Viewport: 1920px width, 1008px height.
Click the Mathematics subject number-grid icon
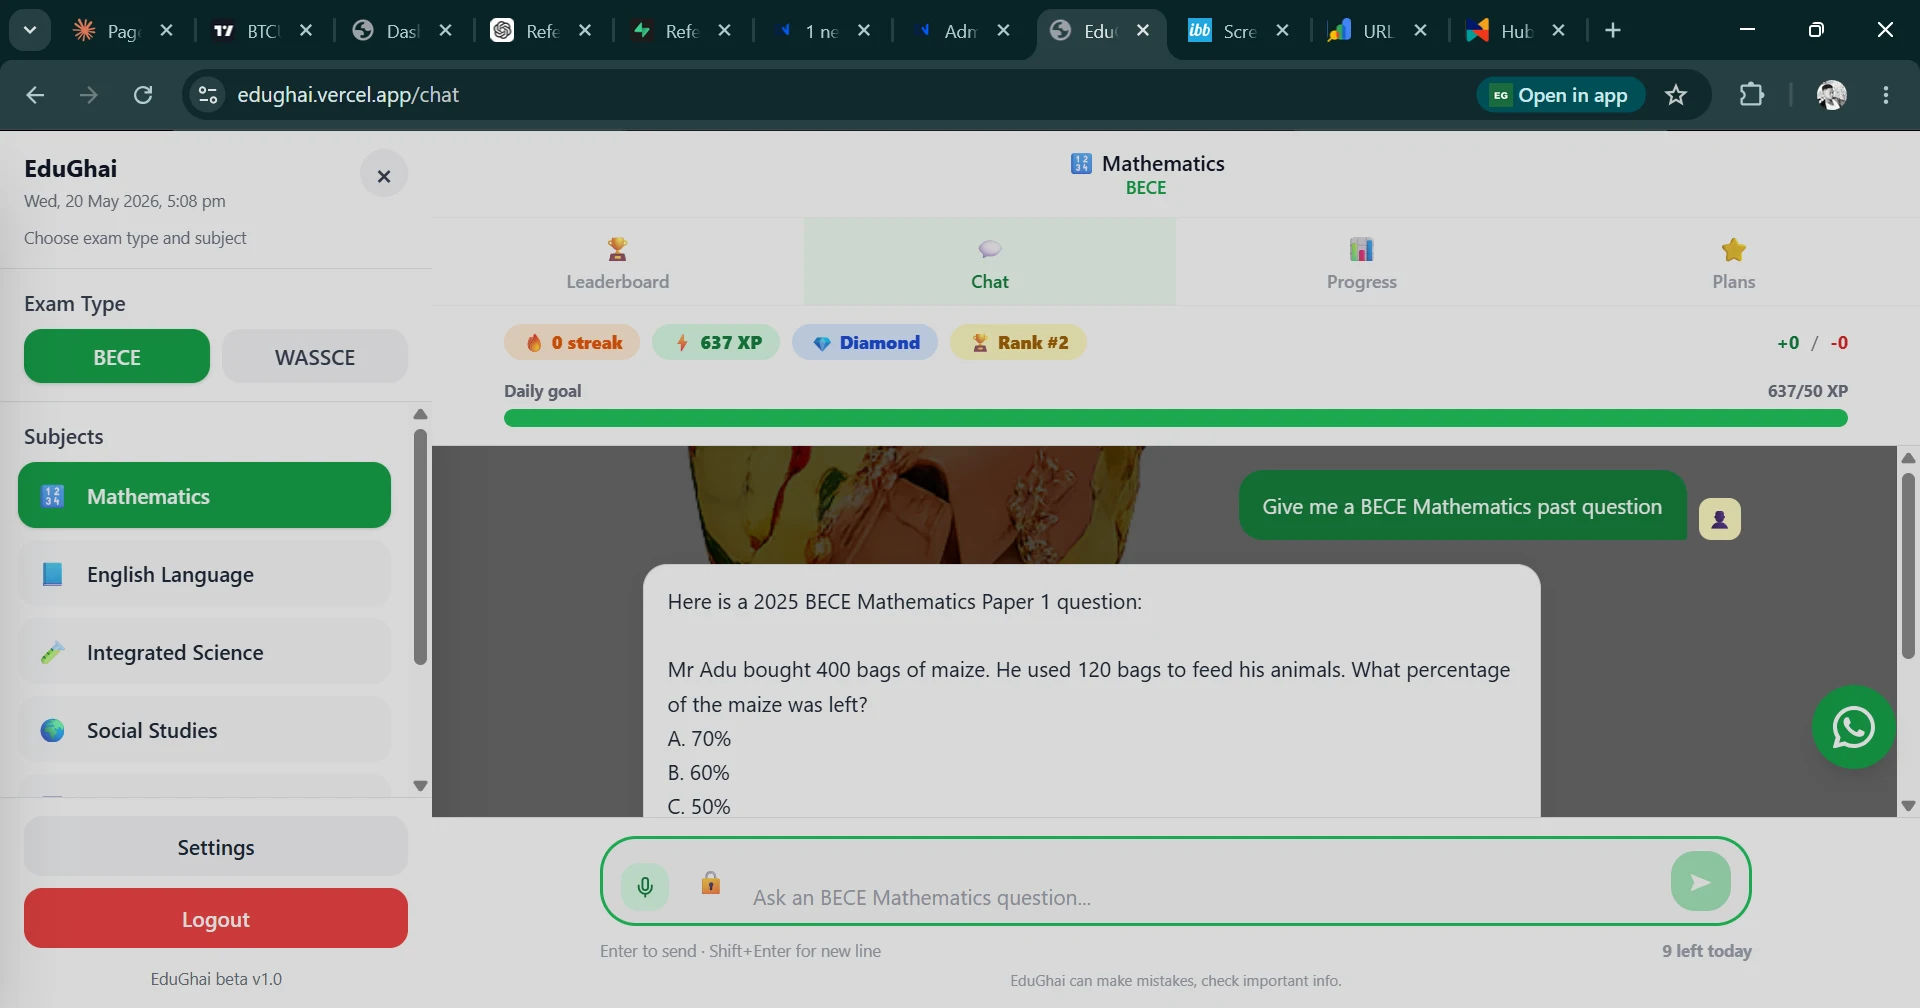click(52, 496)
